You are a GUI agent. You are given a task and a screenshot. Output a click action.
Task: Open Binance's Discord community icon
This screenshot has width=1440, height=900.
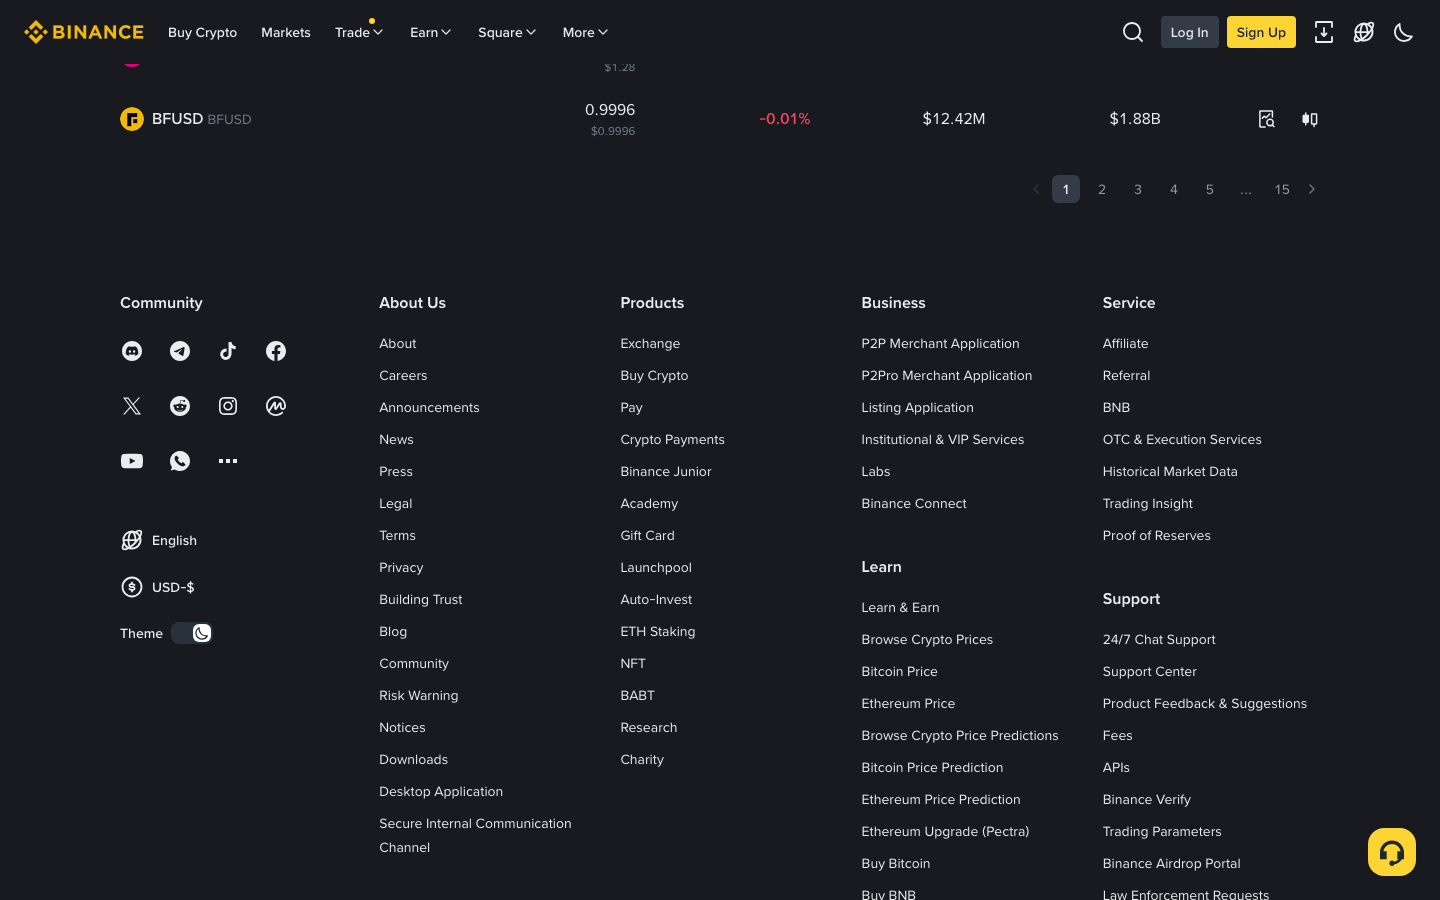tap(132, 351)
